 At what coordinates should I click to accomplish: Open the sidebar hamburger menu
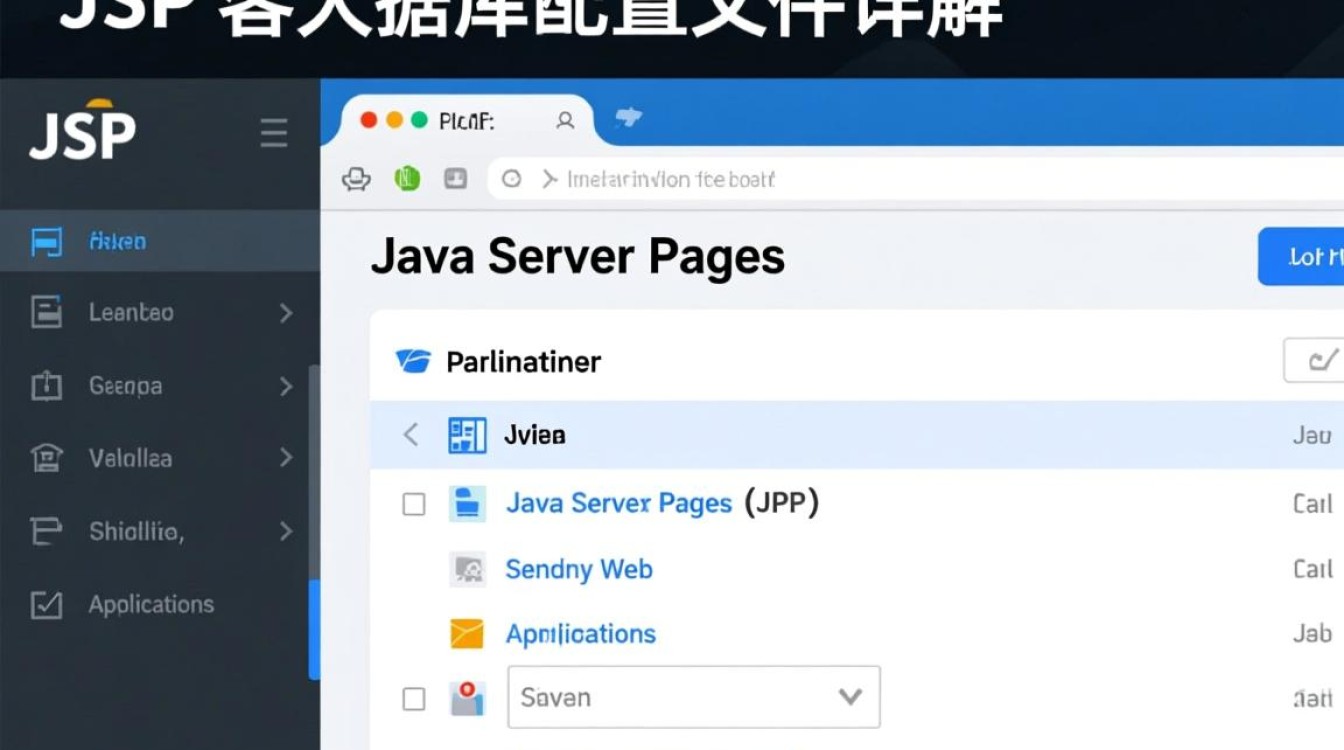tap(273, 131)
